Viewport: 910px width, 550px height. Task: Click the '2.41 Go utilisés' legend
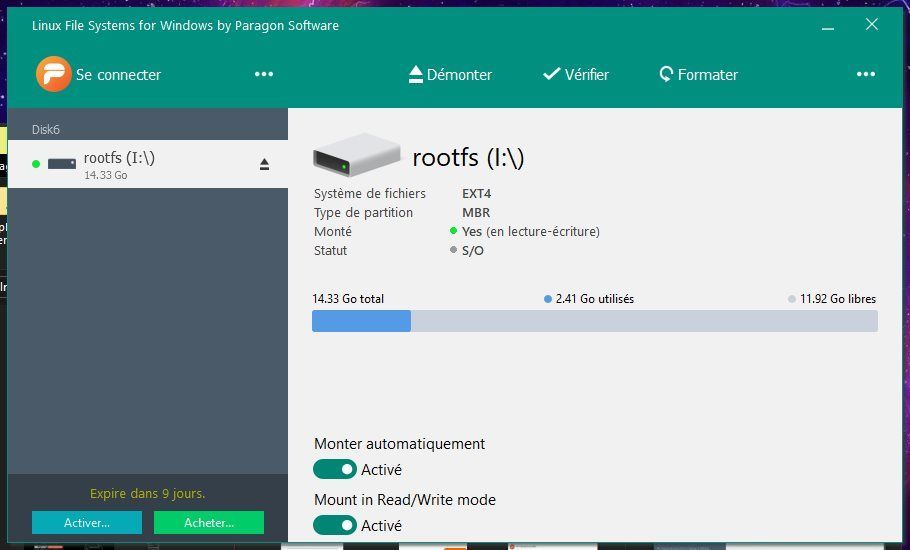click(x=589, y=299)
